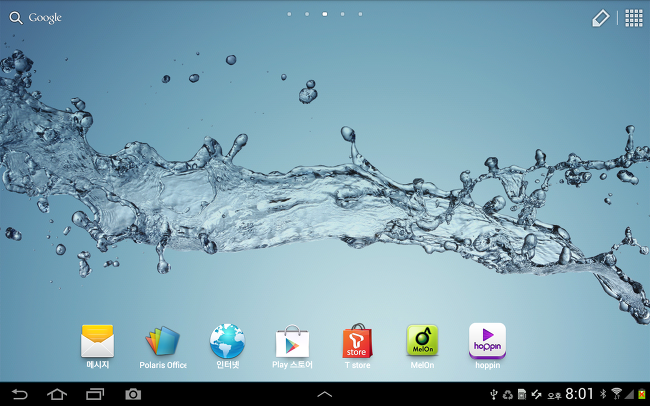
Task: Switch to the fourth home page dot
Action: [342, 14]
